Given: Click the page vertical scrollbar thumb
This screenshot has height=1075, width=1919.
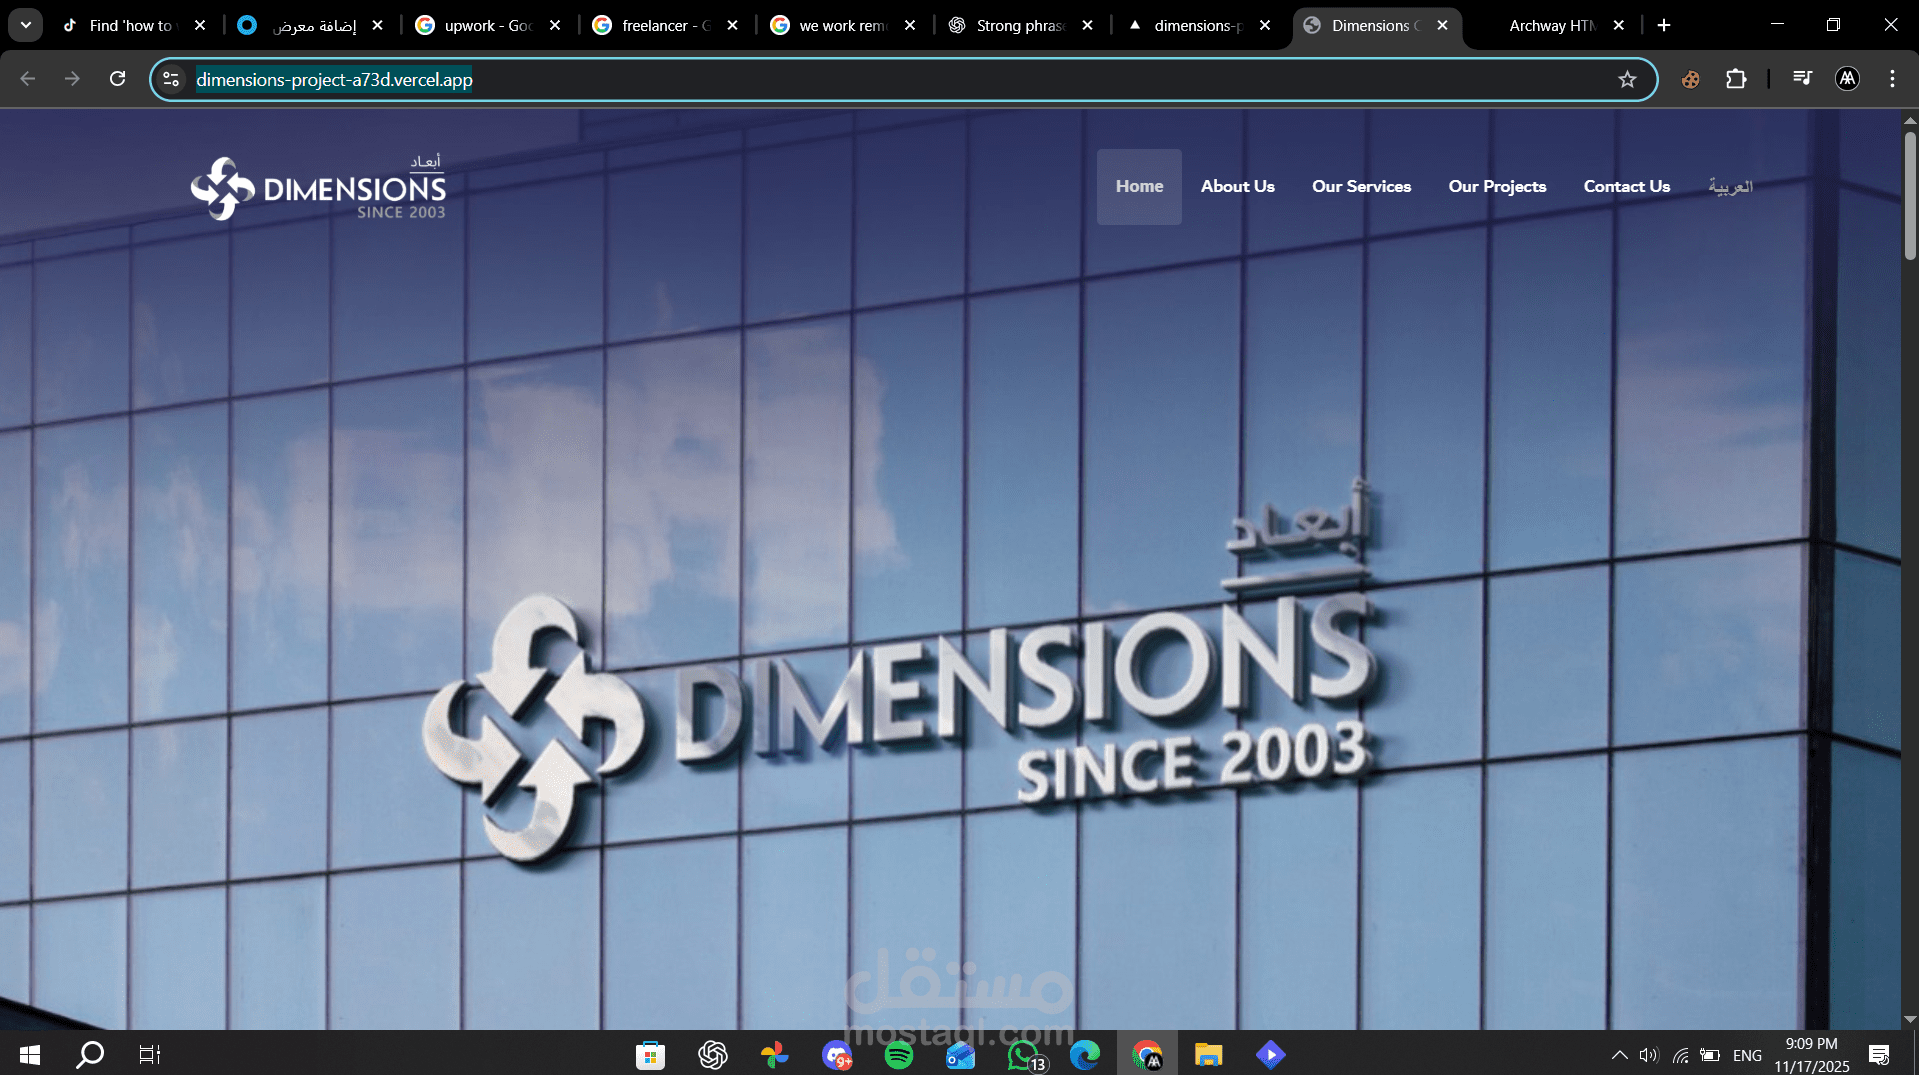Looking at the screenshot, I should (x=1909, y=195).
